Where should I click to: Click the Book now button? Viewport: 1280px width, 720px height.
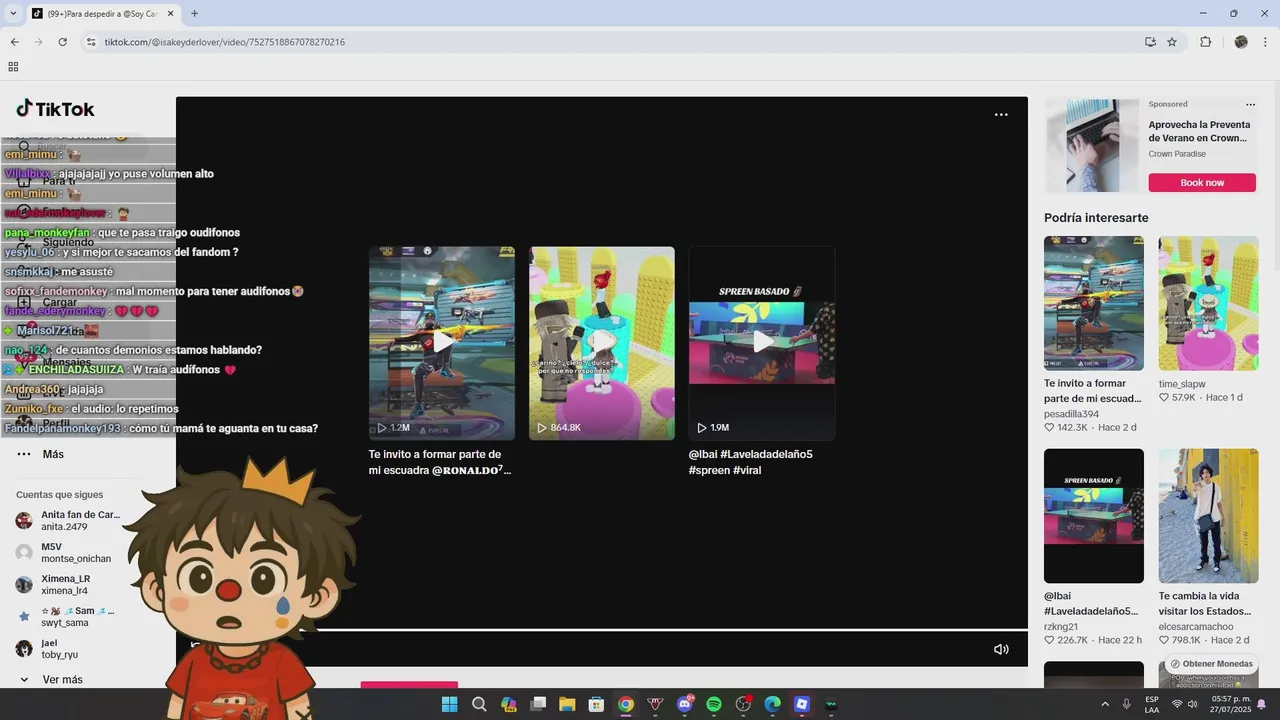click(1202, 183)
